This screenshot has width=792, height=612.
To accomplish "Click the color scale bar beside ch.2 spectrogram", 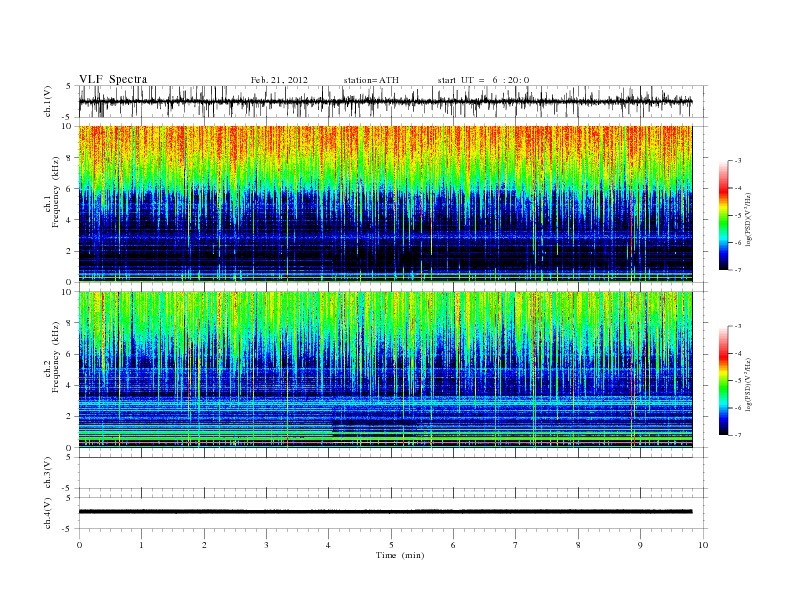I will coord(724,380).
